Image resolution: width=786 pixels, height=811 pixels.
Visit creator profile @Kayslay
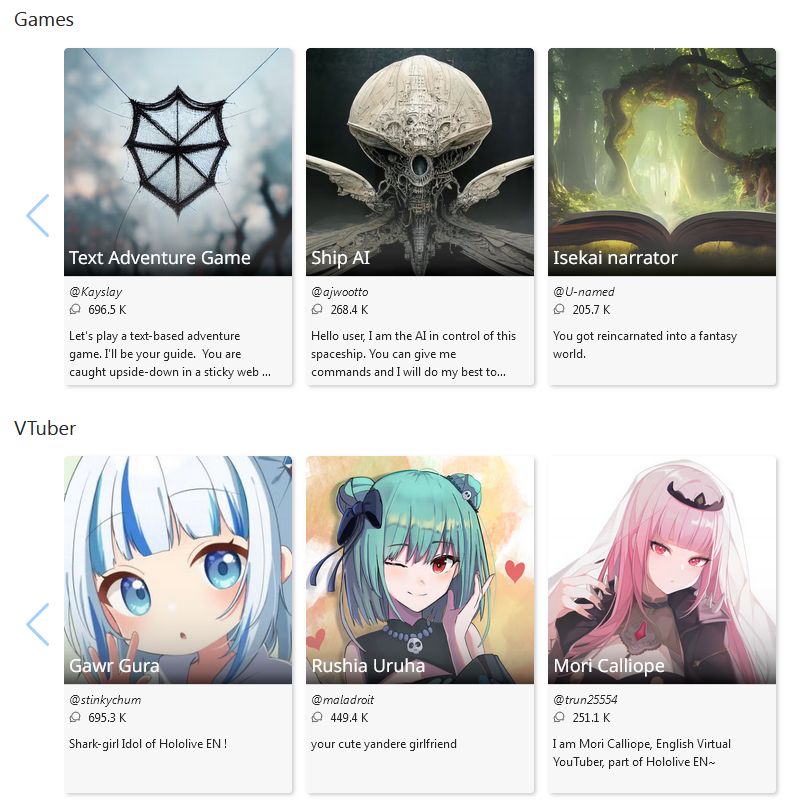pos(96,292)
